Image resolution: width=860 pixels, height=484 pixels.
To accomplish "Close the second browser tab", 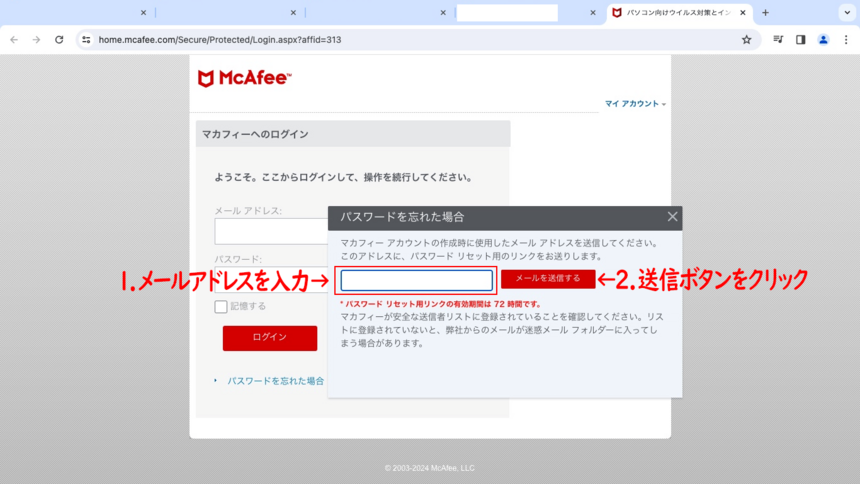I will click(x=293, y=13).
